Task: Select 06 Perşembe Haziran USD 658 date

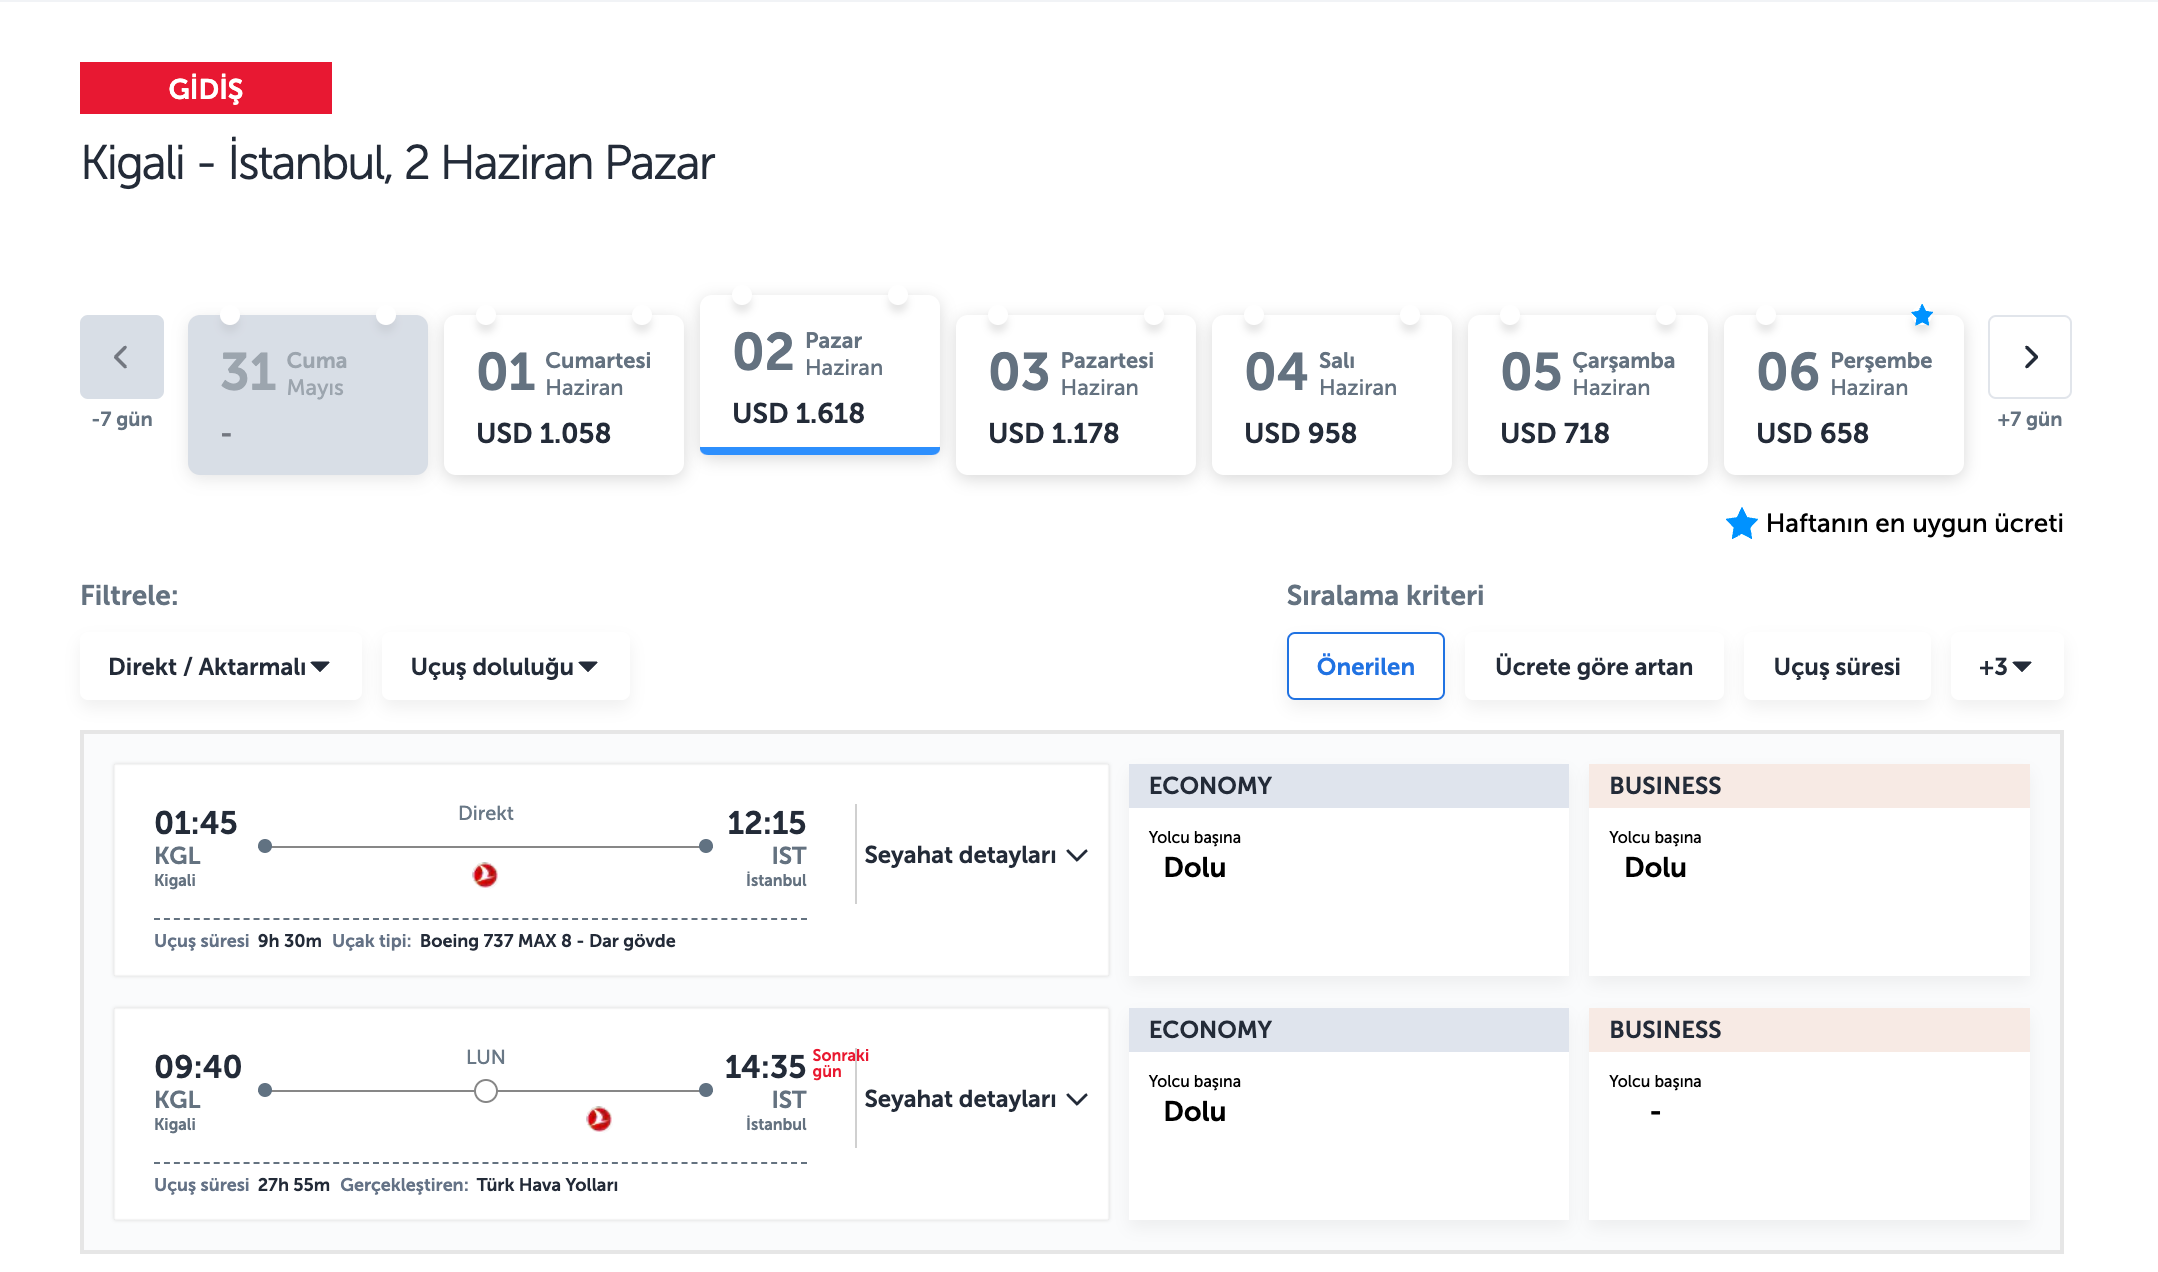Action: tap(1844, 395)
